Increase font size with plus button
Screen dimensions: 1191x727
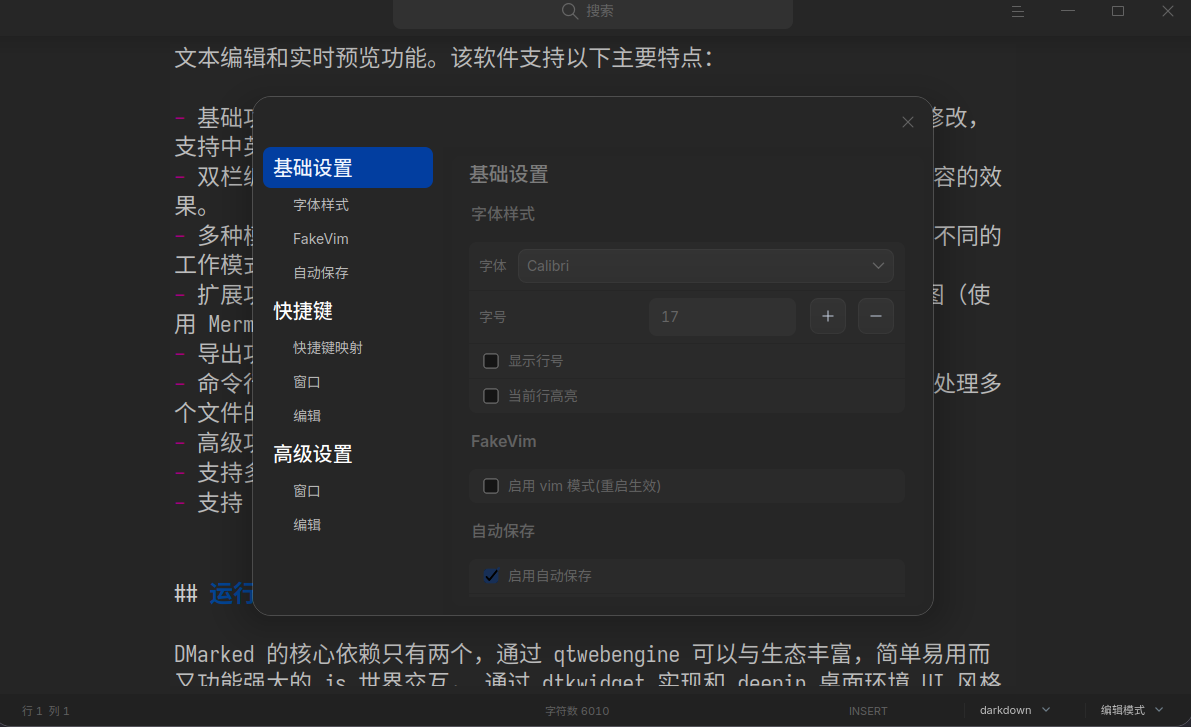pos(828,316)
